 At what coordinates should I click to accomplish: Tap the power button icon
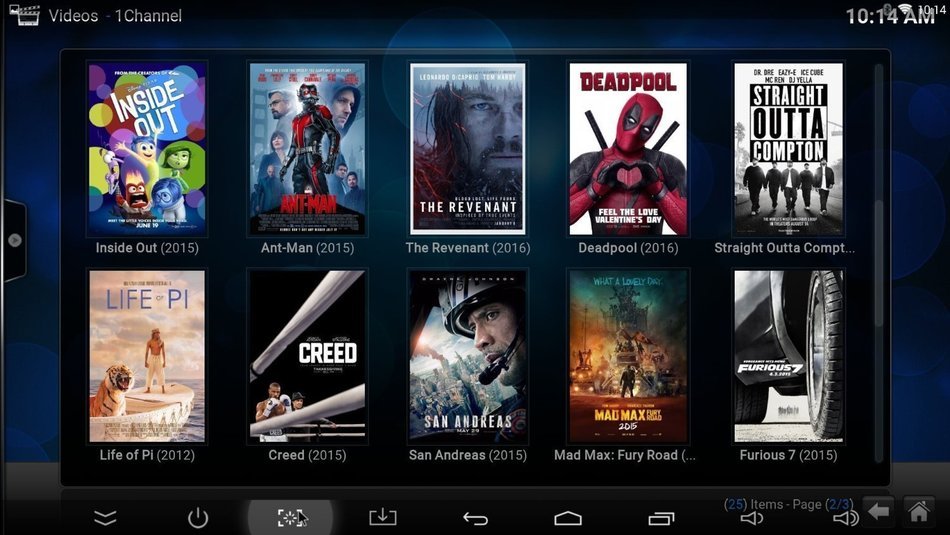(198, 518)
